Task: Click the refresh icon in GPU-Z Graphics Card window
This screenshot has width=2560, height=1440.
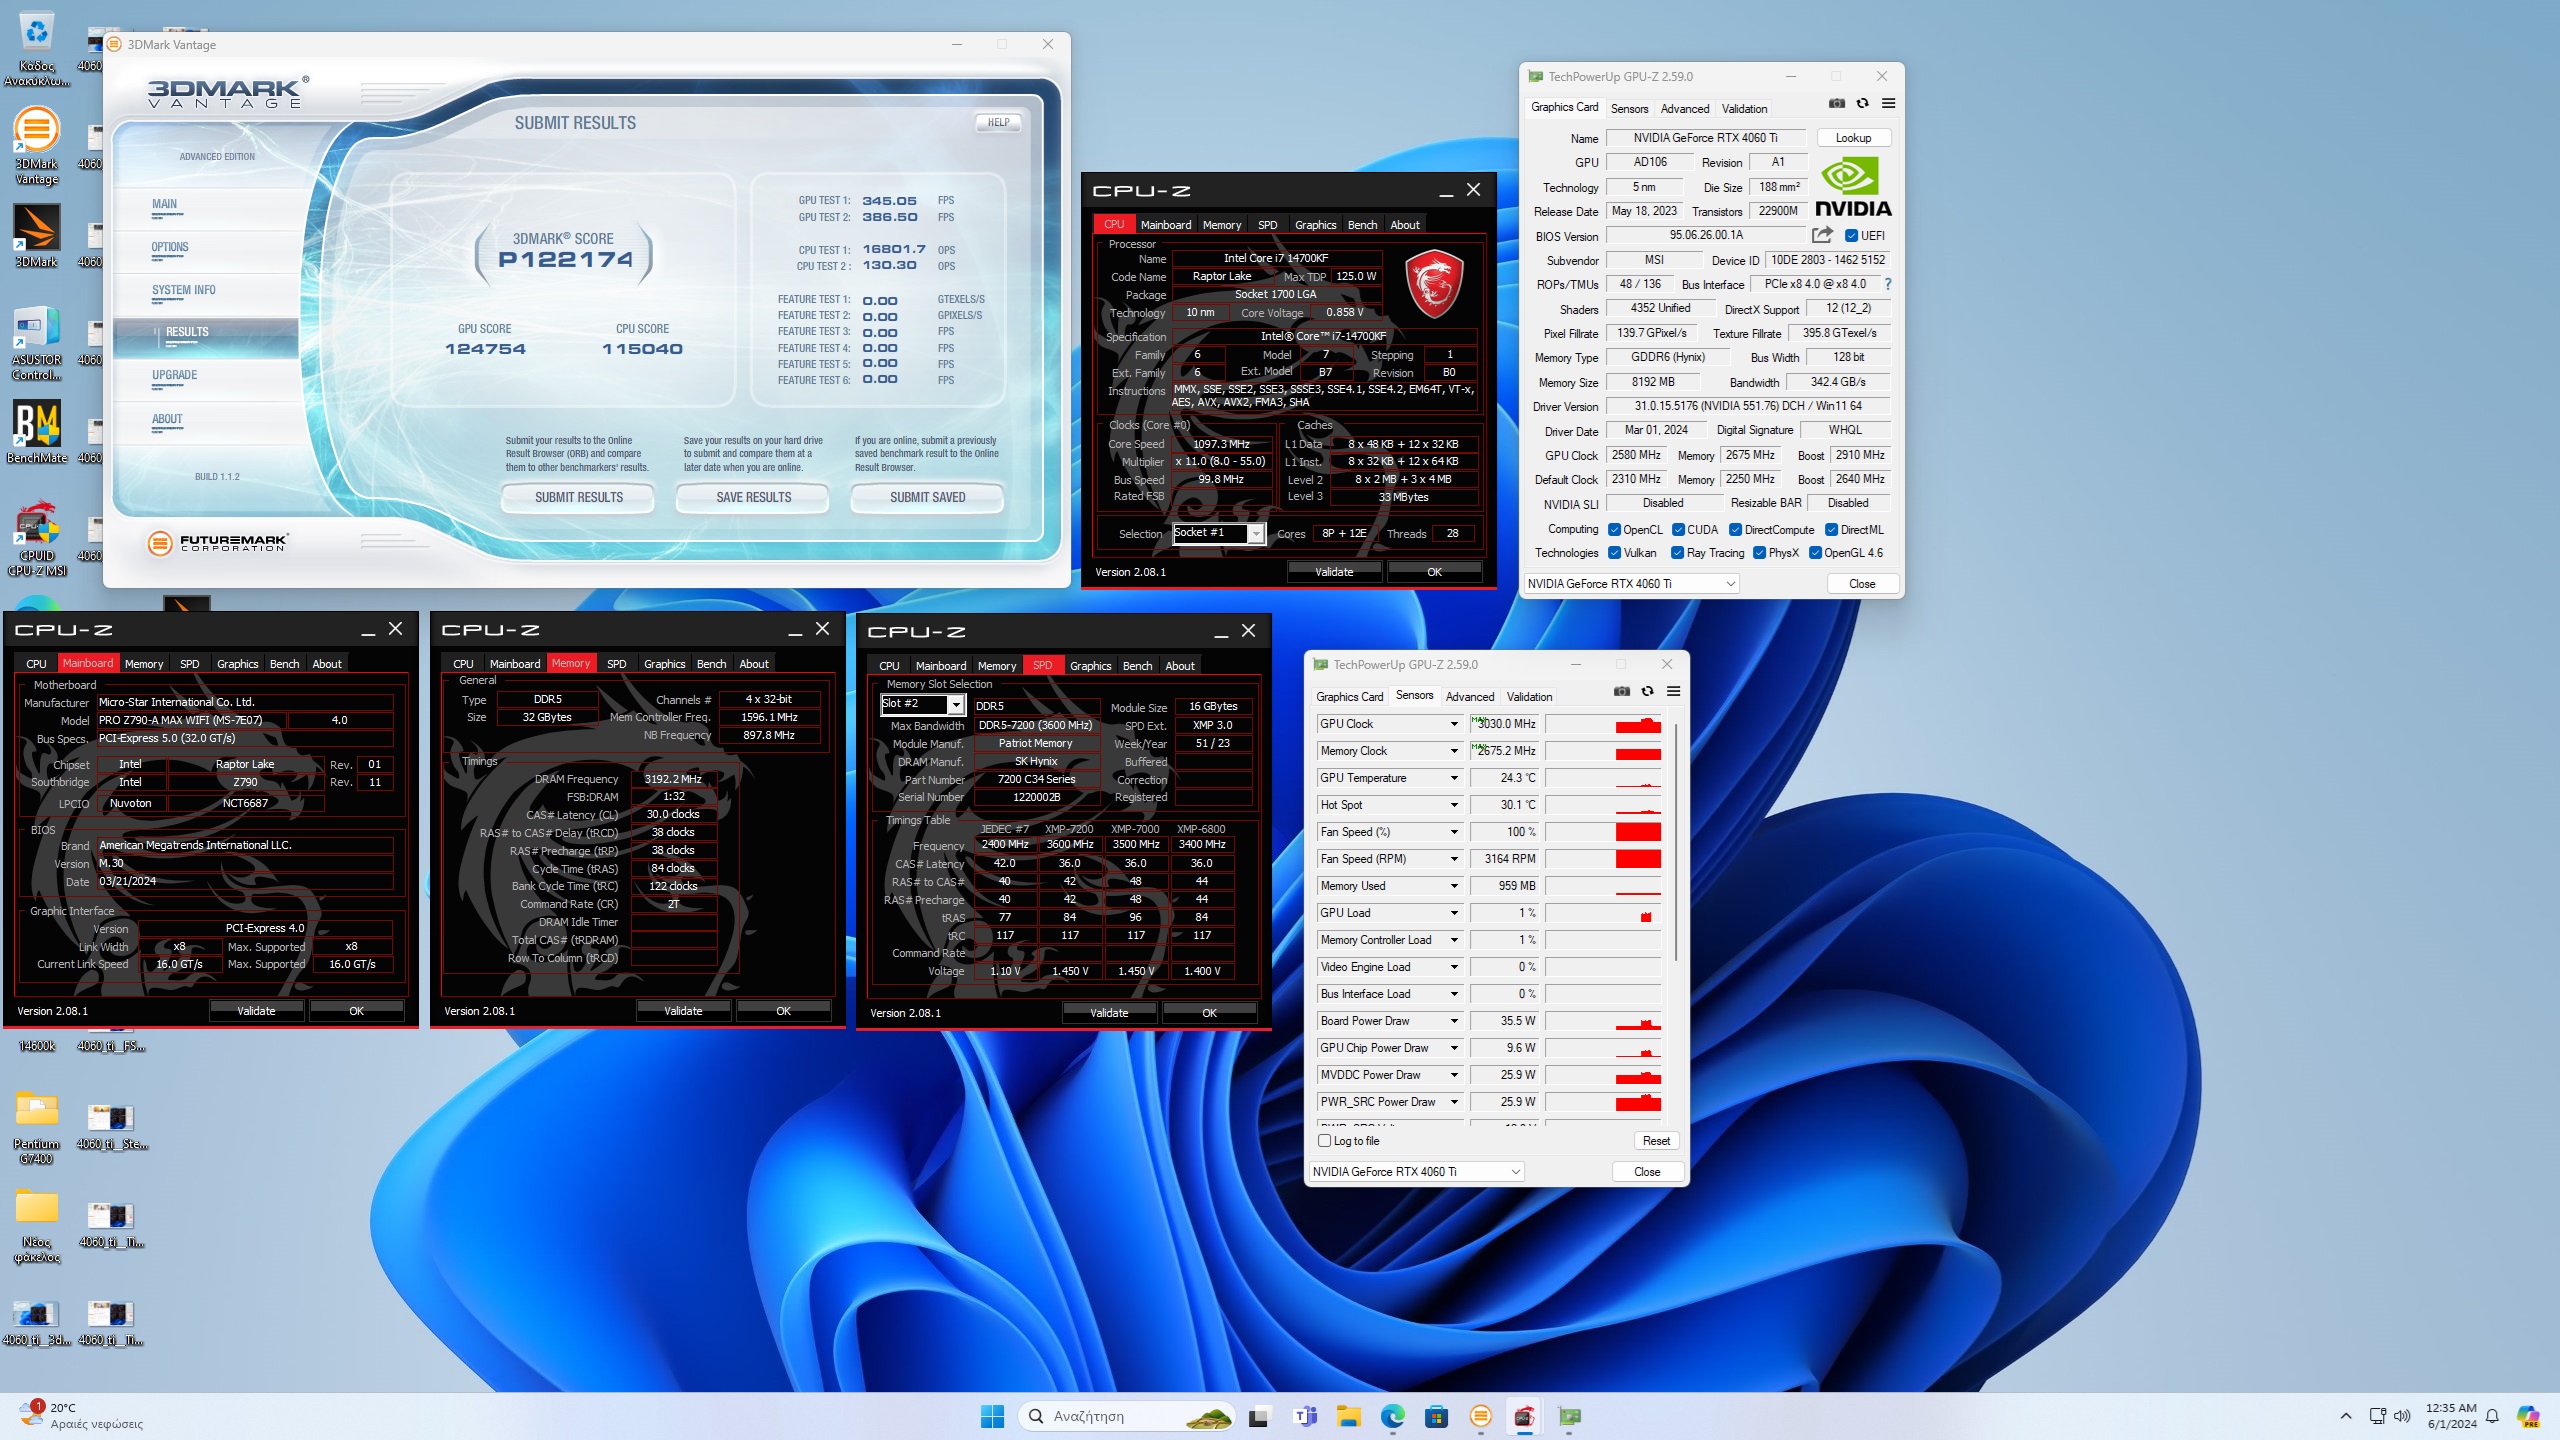Action: coord(1862,104)
